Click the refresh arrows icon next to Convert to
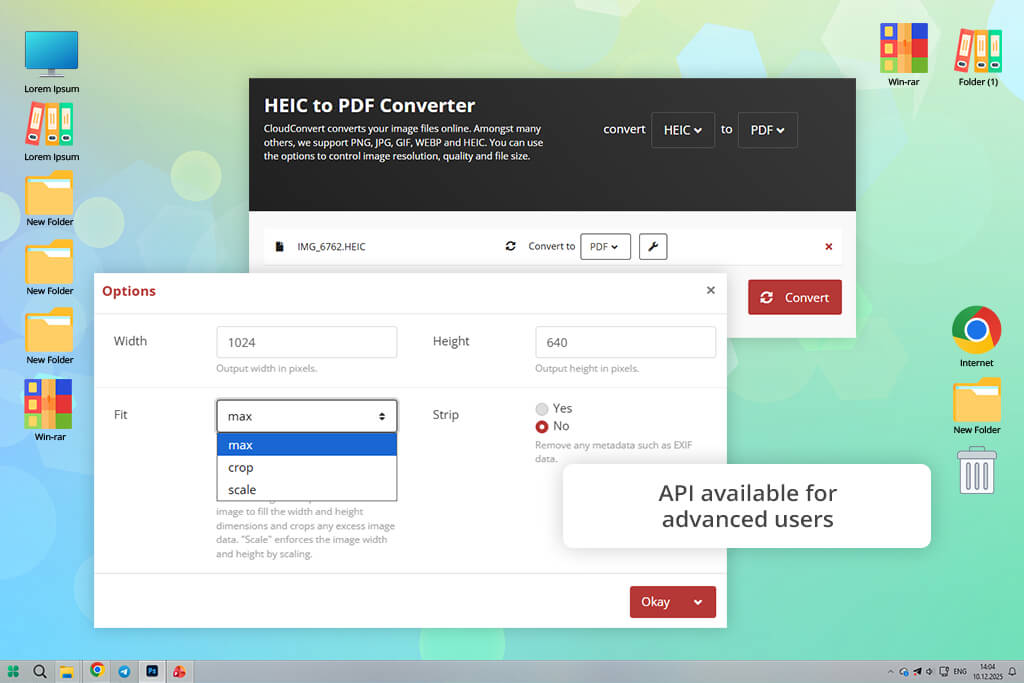 tap(511, 246)
